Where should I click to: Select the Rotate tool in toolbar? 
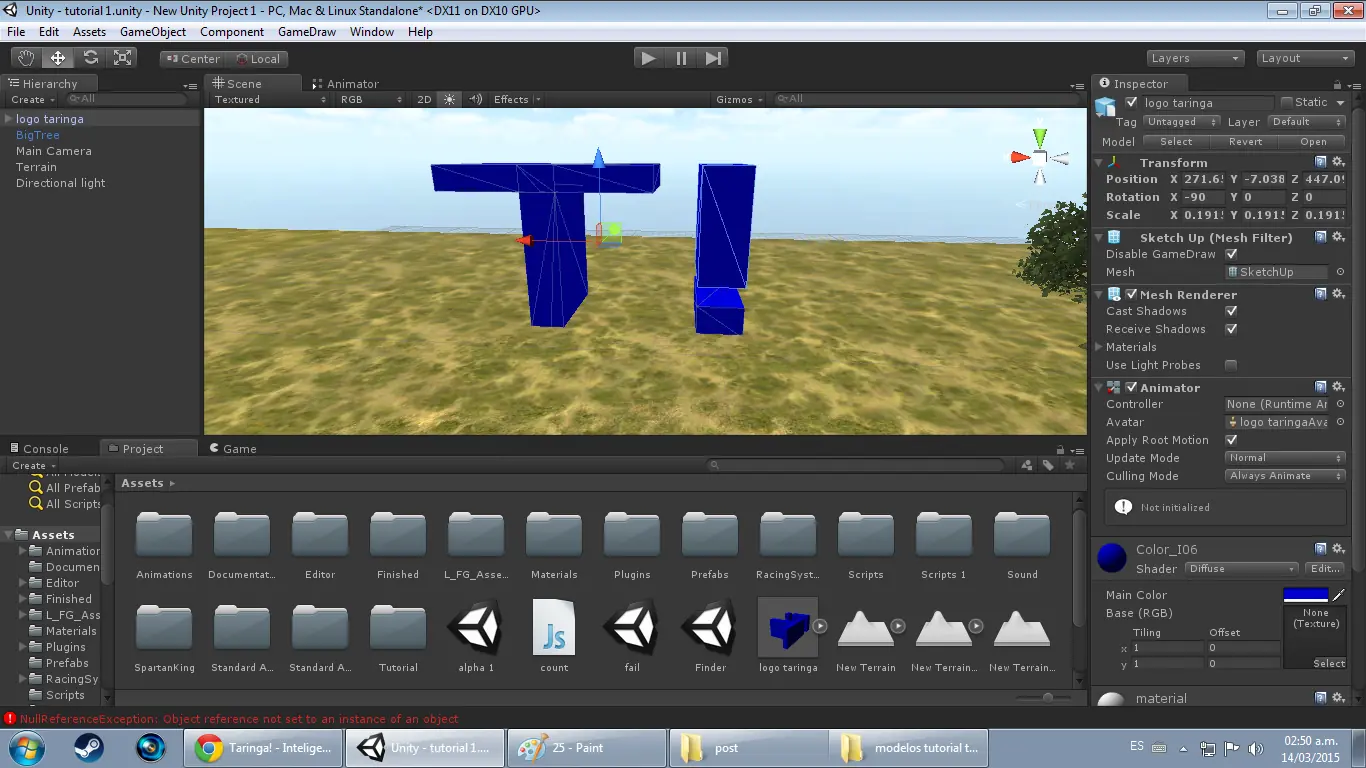pos(91,58)
